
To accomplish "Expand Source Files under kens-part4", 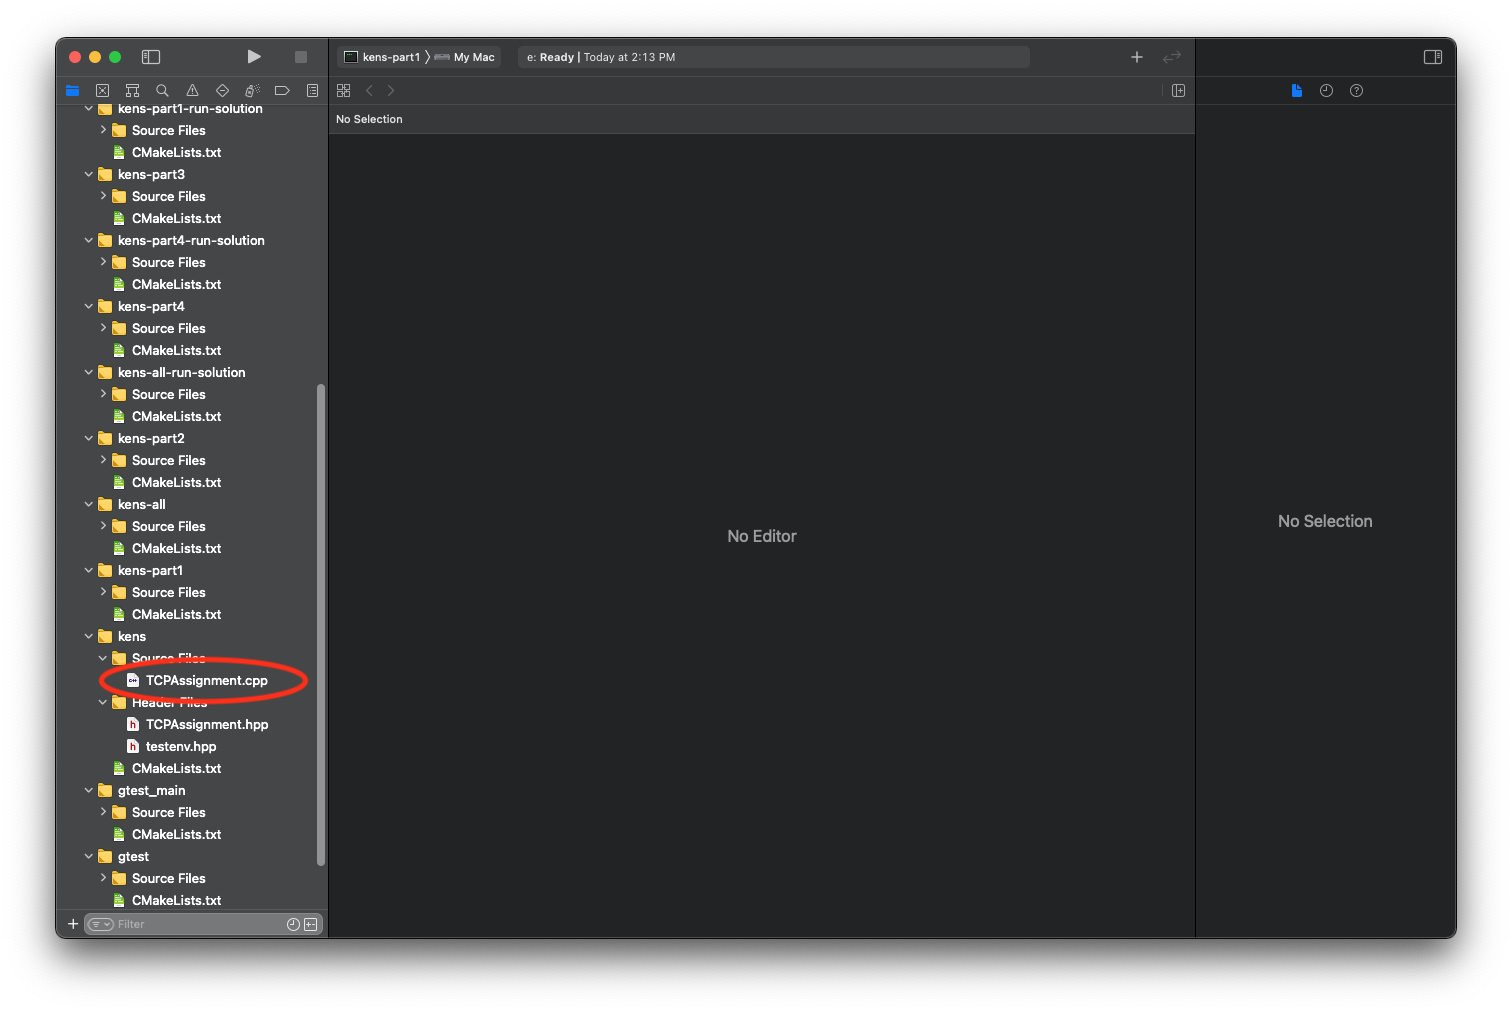I will coord(103,328).
